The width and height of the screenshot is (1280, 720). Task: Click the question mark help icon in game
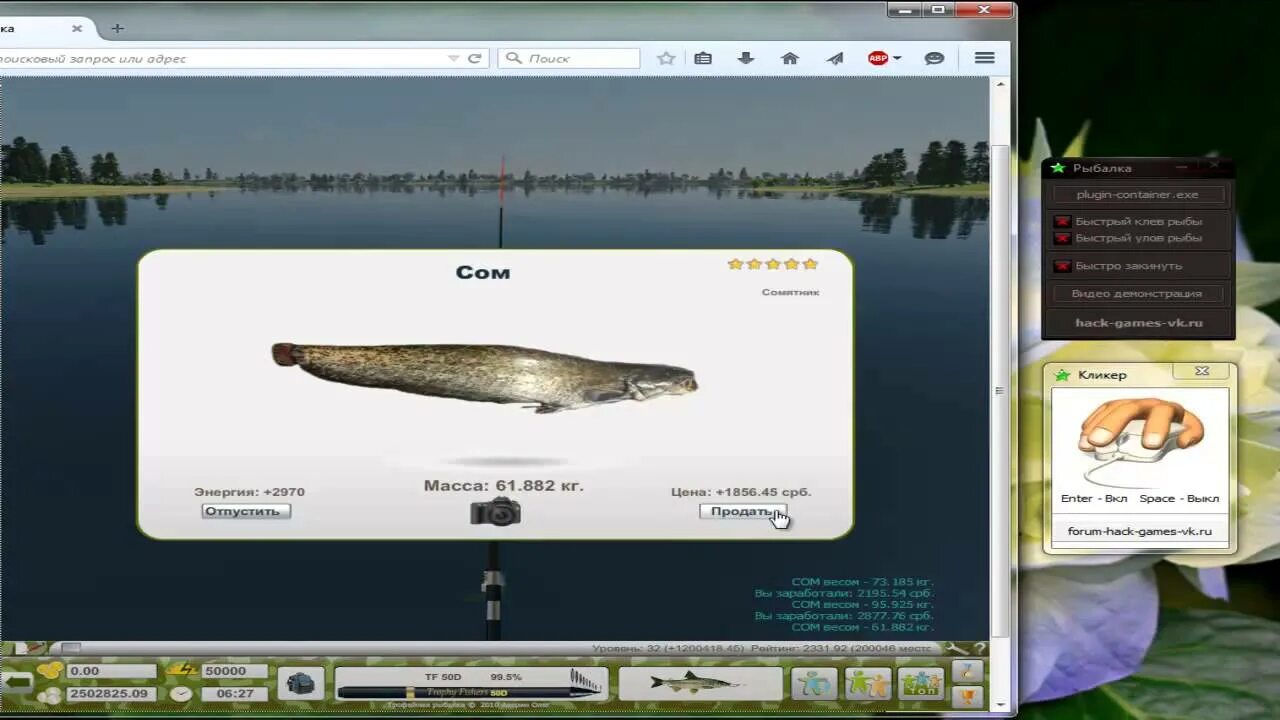(x=979, y=649)
